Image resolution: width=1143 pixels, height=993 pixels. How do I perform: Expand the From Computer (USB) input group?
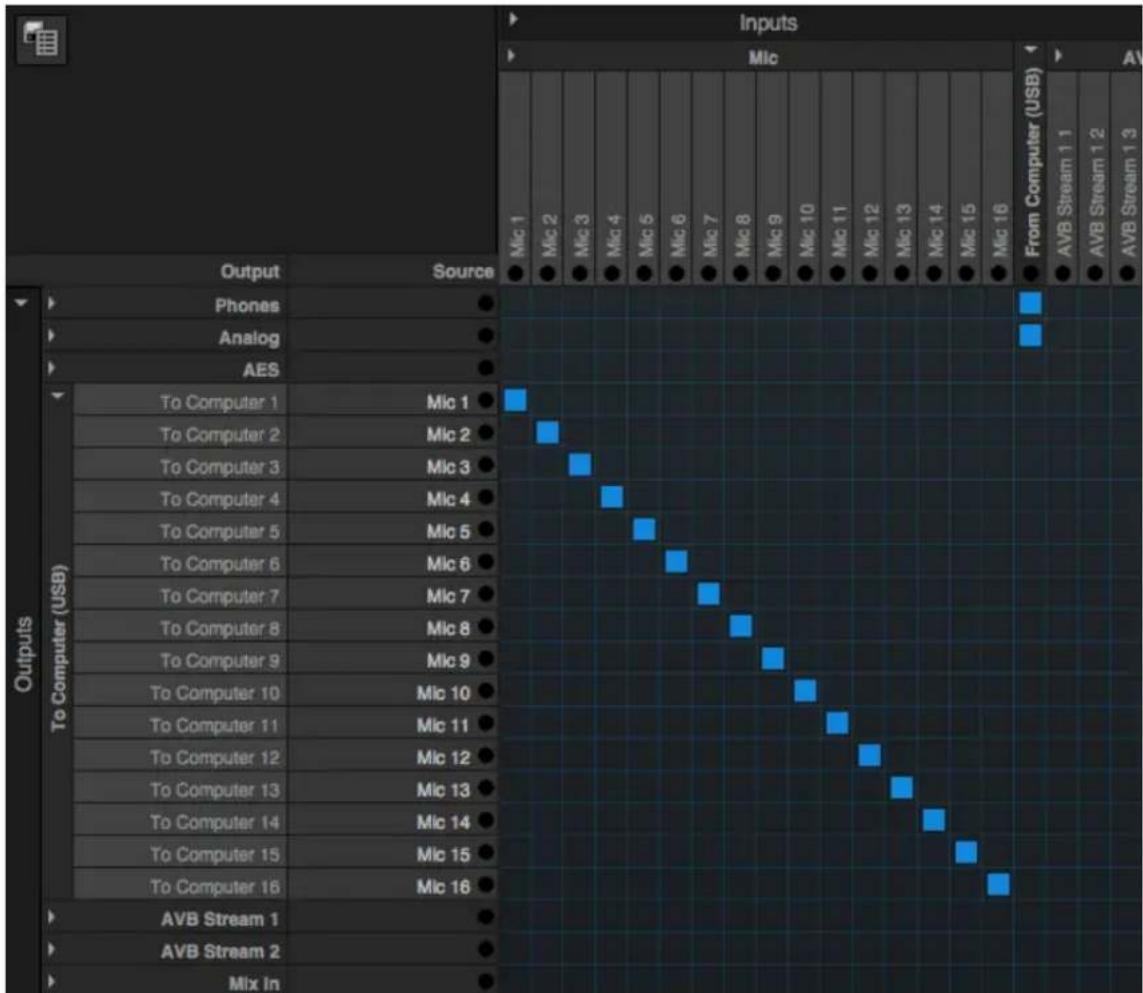click(1031, 50)
